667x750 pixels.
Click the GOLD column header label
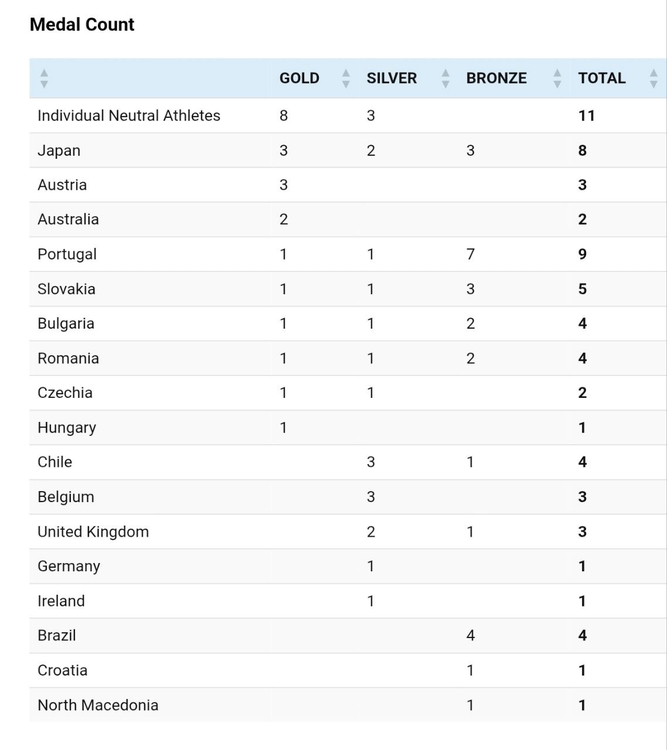point(299,78)
